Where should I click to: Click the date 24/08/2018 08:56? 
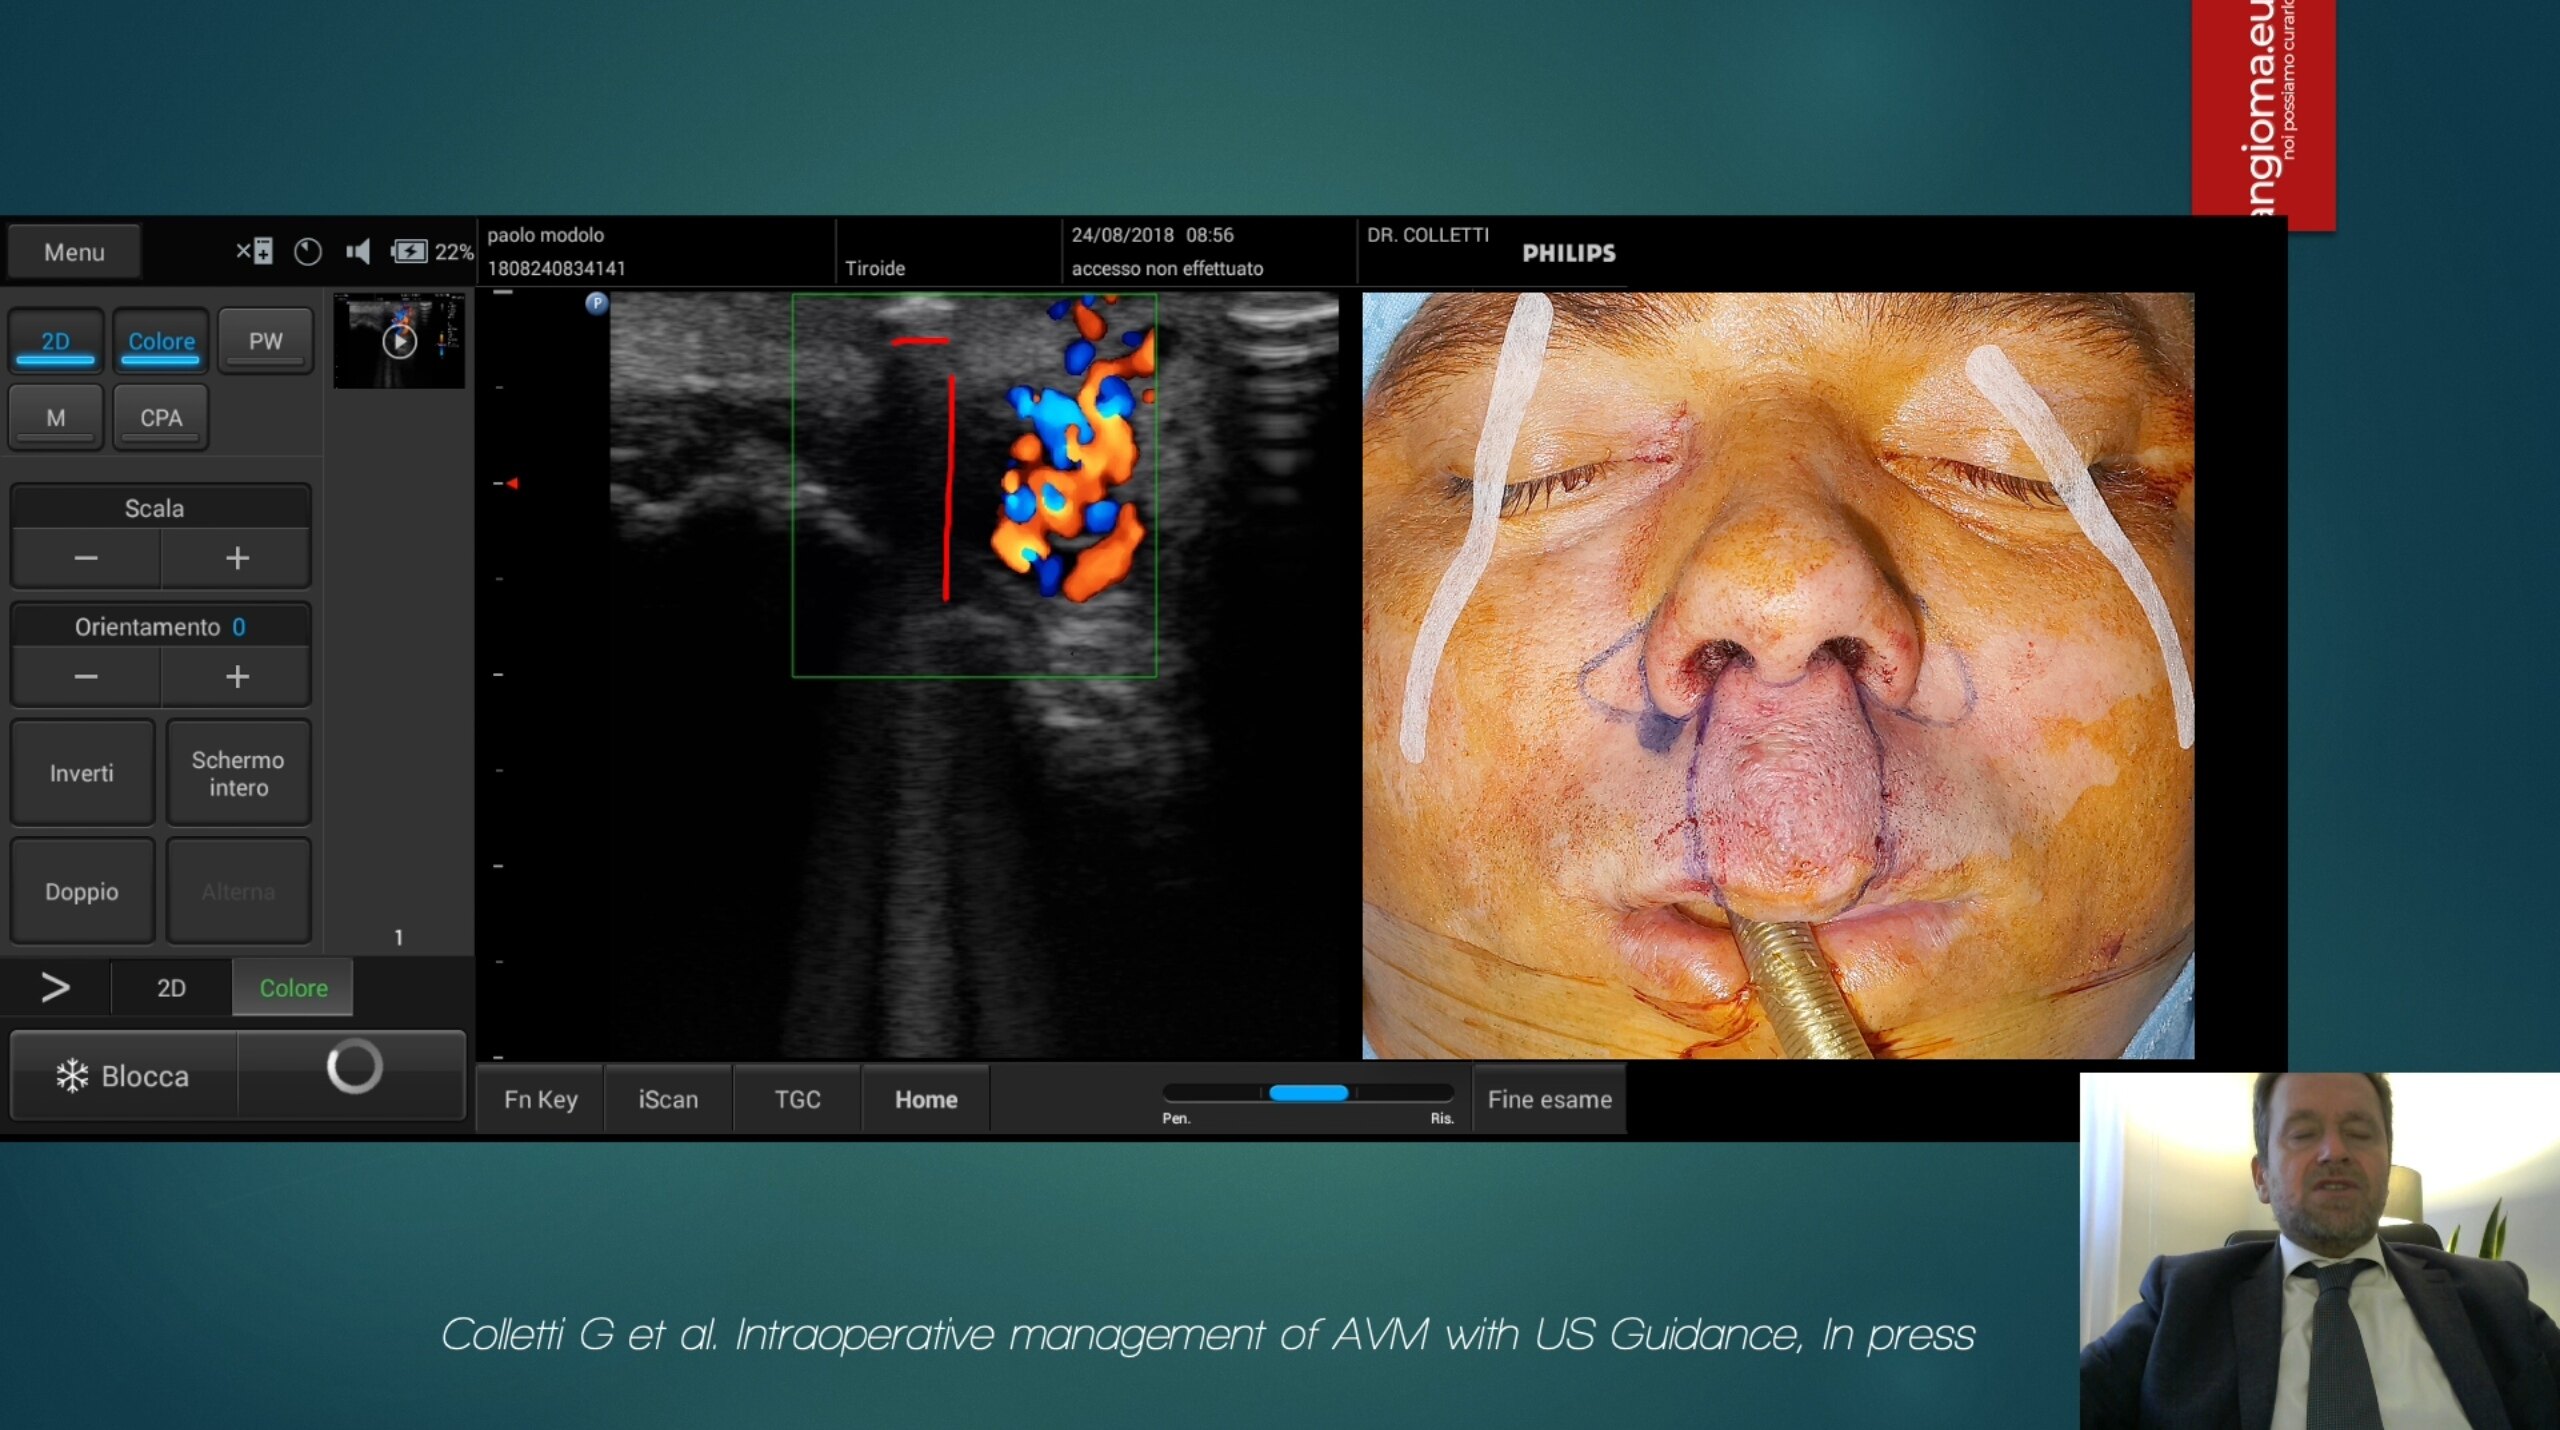click(1152, 235)
